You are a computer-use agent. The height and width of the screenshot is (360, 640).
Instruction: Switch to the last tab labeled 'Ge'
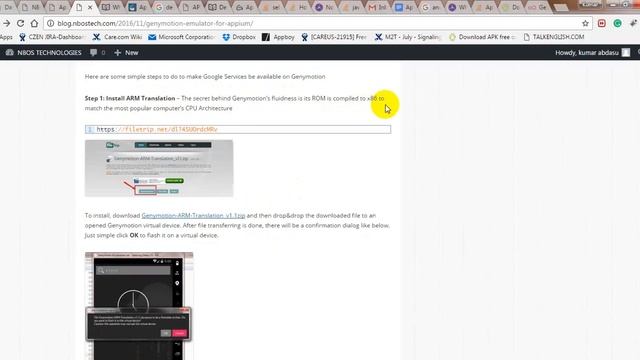(537, 7)
